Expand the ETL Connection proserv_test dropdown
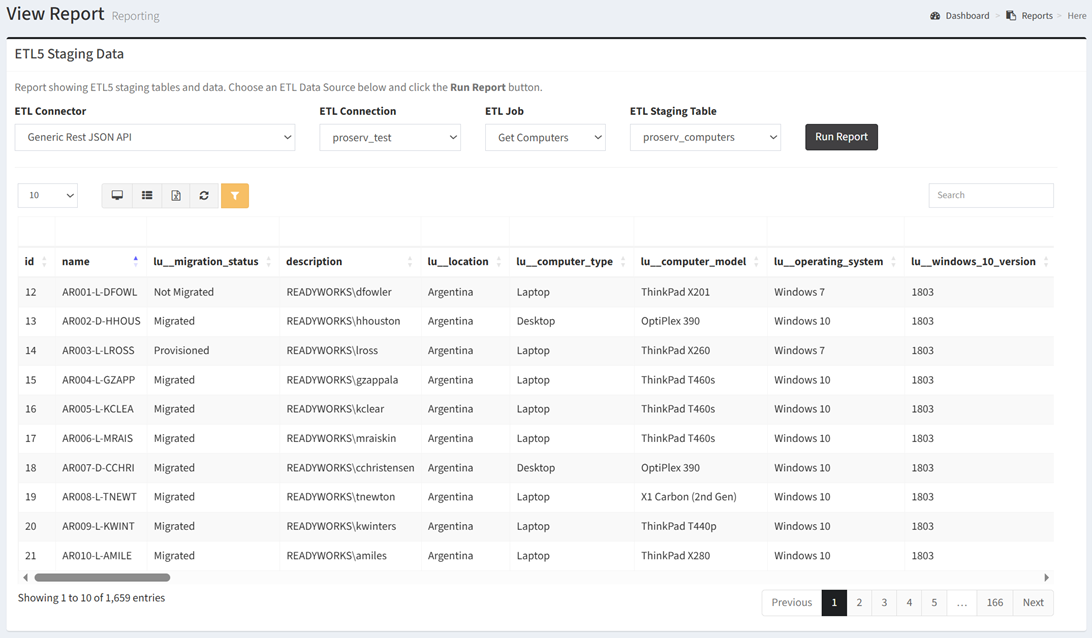 pyautogui.click(x=390, y=137)
